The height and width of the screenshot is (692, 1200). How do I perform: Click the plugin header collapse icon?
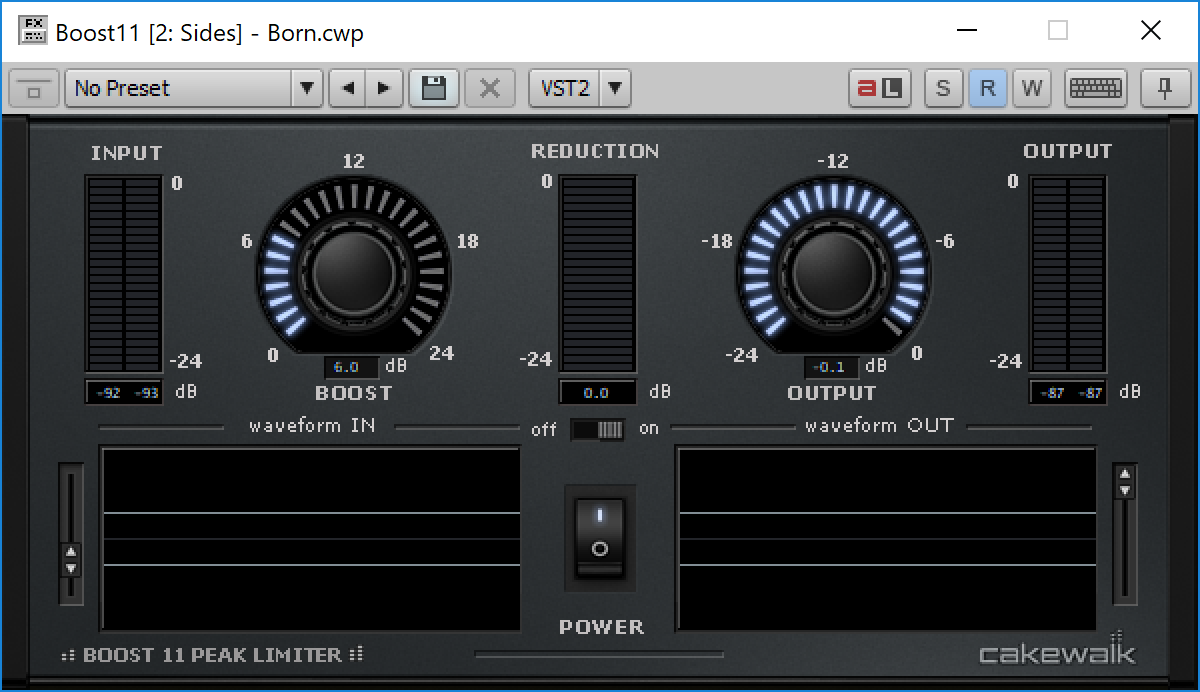[x=34, y=88]
